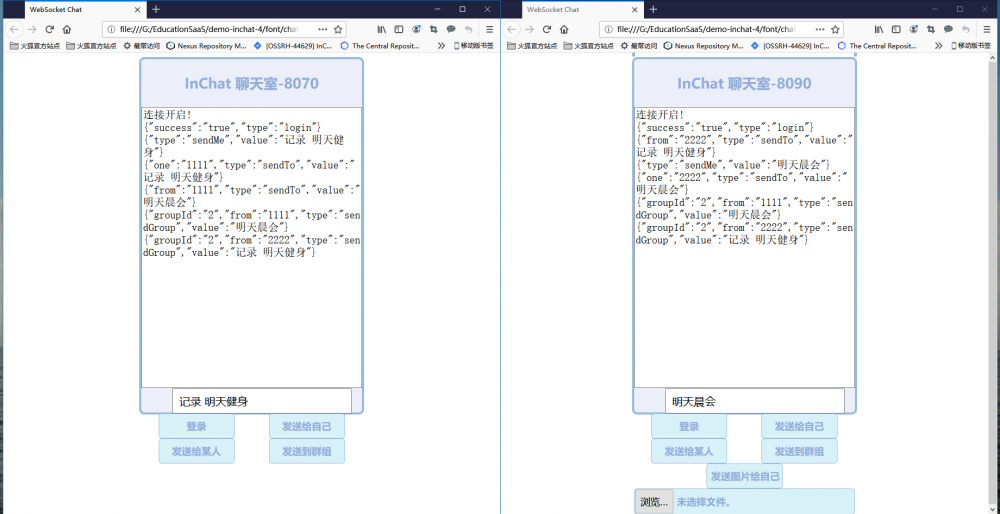This screenshot has height=514, width=1000.
Task: Click 发送给自己 in the 8070 chat room
Action: point(307,427)
